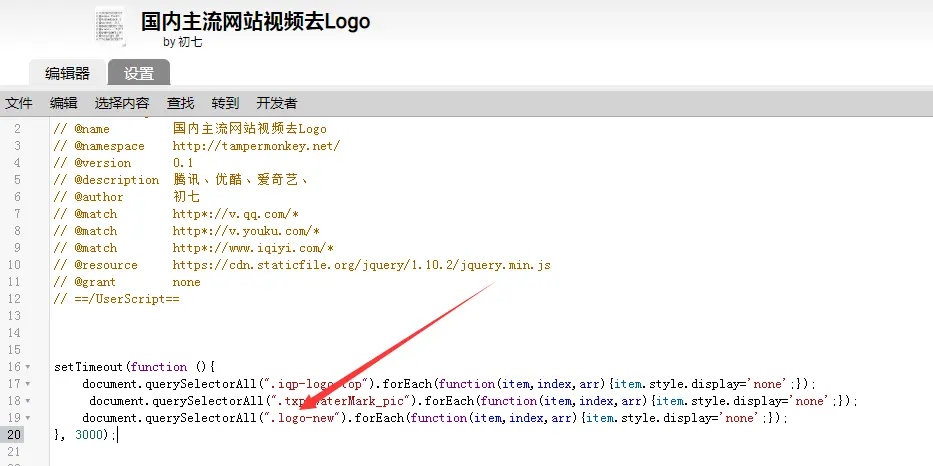Viewport: 933px width, 466px height.
Task: Click the title text 国内主流网站视频去Logo
Action: click(x=256, y=21)
